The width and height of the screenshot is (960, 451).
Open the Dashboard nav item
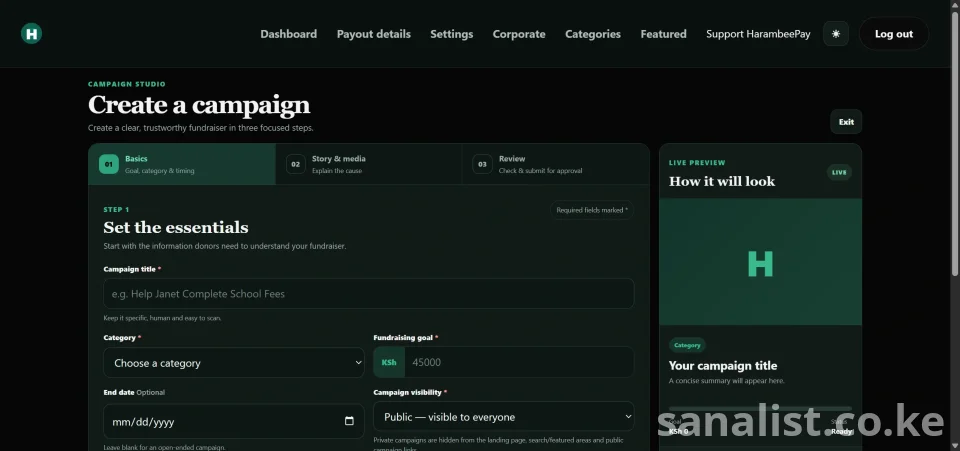click(288, 34)
